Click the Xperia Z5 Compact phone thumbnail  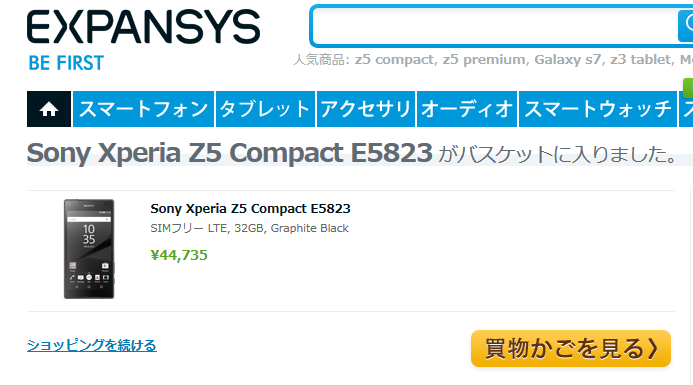89,249
